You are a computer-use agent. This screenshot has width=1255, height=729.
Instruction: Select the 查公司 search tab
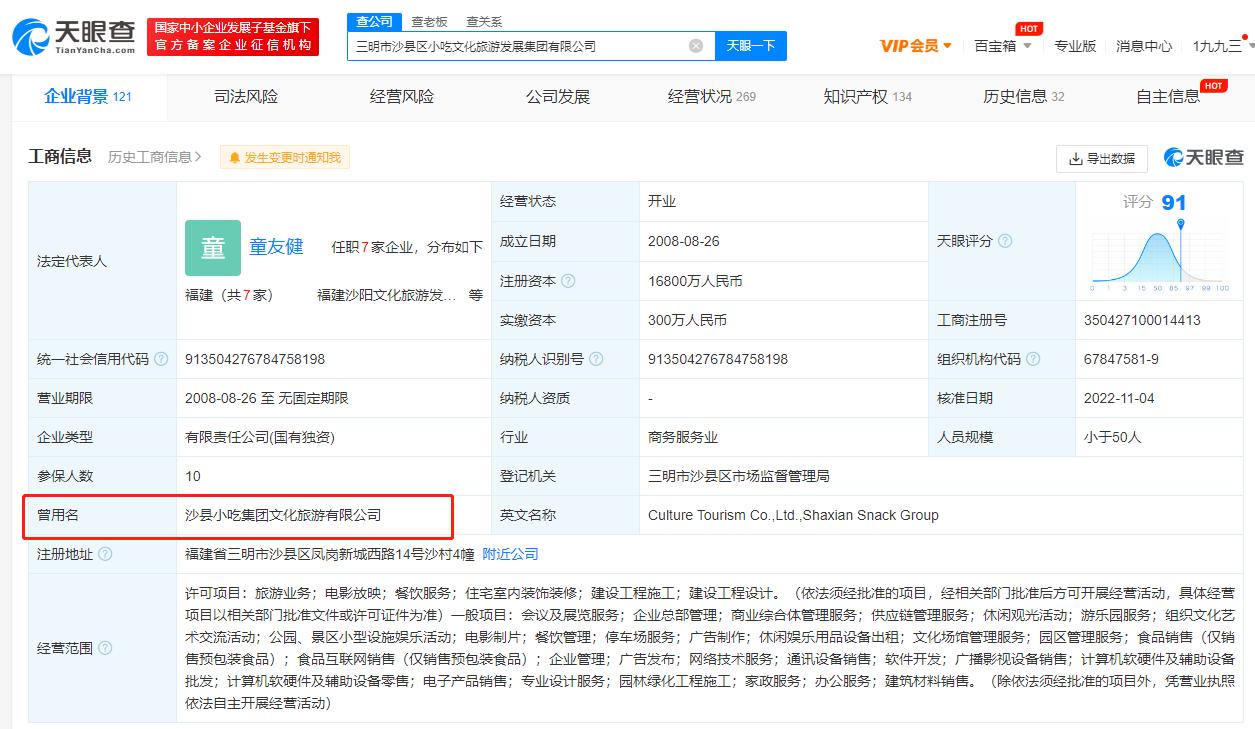pos(375,21)
